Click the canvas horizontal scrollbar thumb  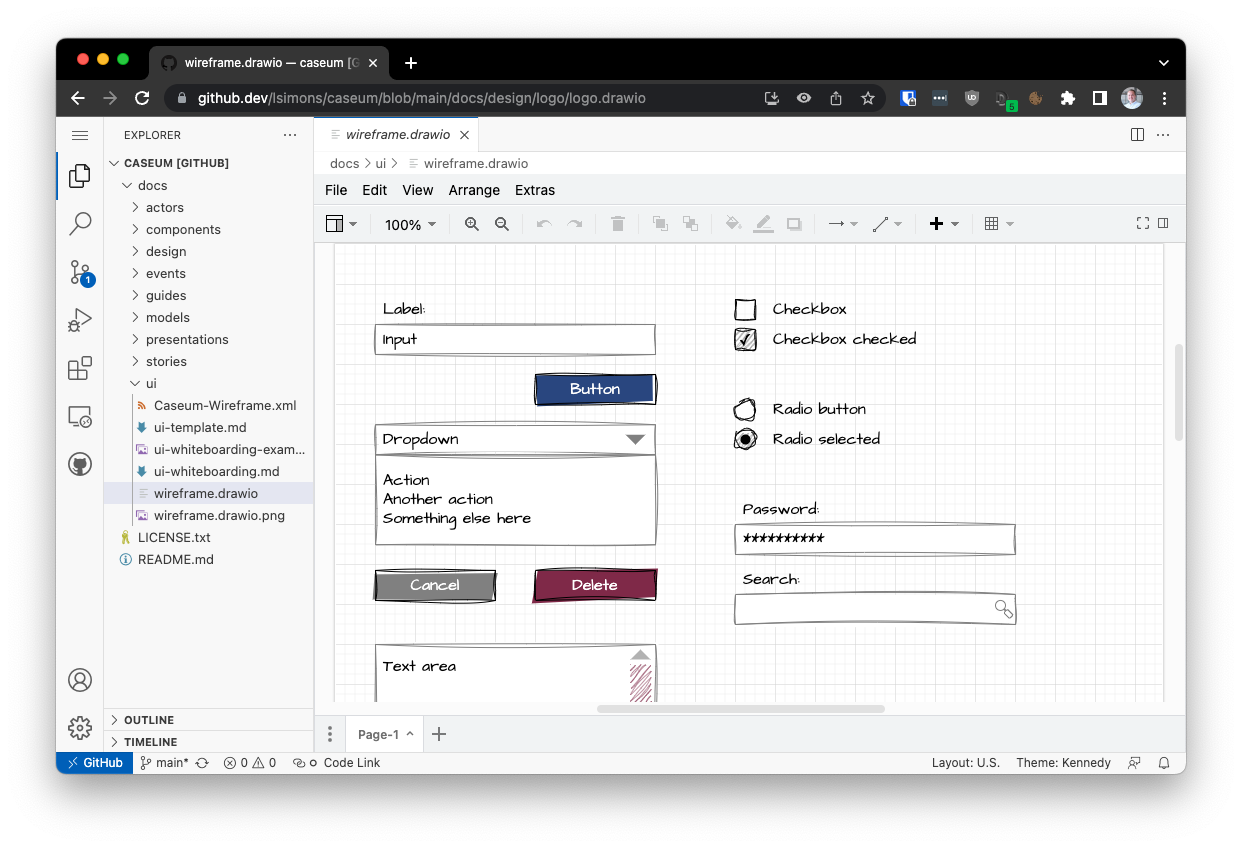pyautogui.click(x=741, y=709)
